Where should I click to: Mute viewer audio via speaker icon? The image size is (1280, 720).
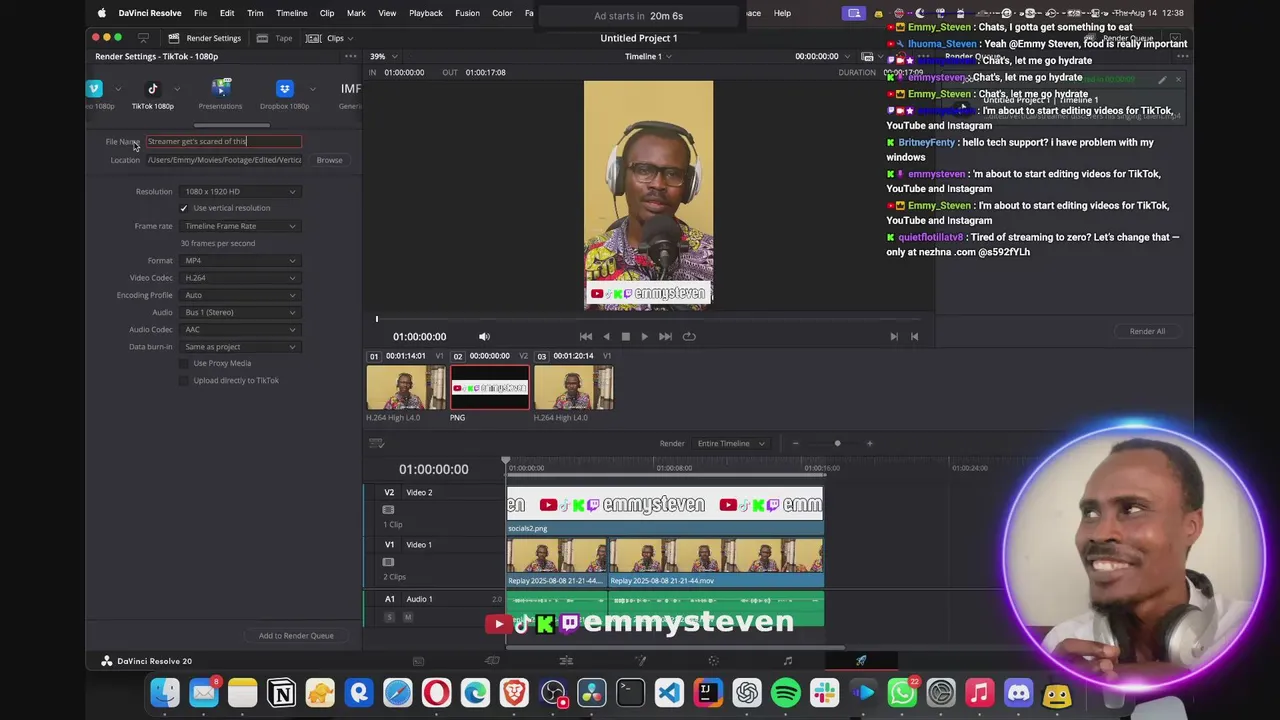point(484,337)
